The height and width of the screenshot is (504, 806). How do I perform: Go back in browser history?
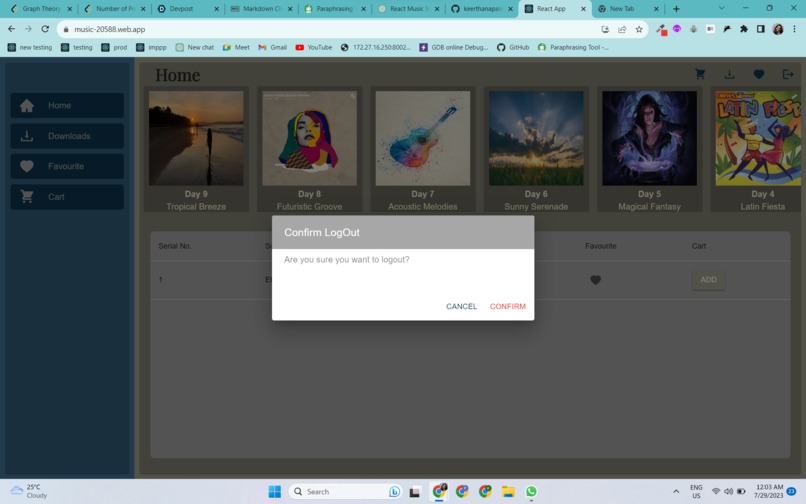(x=11, y=29)
